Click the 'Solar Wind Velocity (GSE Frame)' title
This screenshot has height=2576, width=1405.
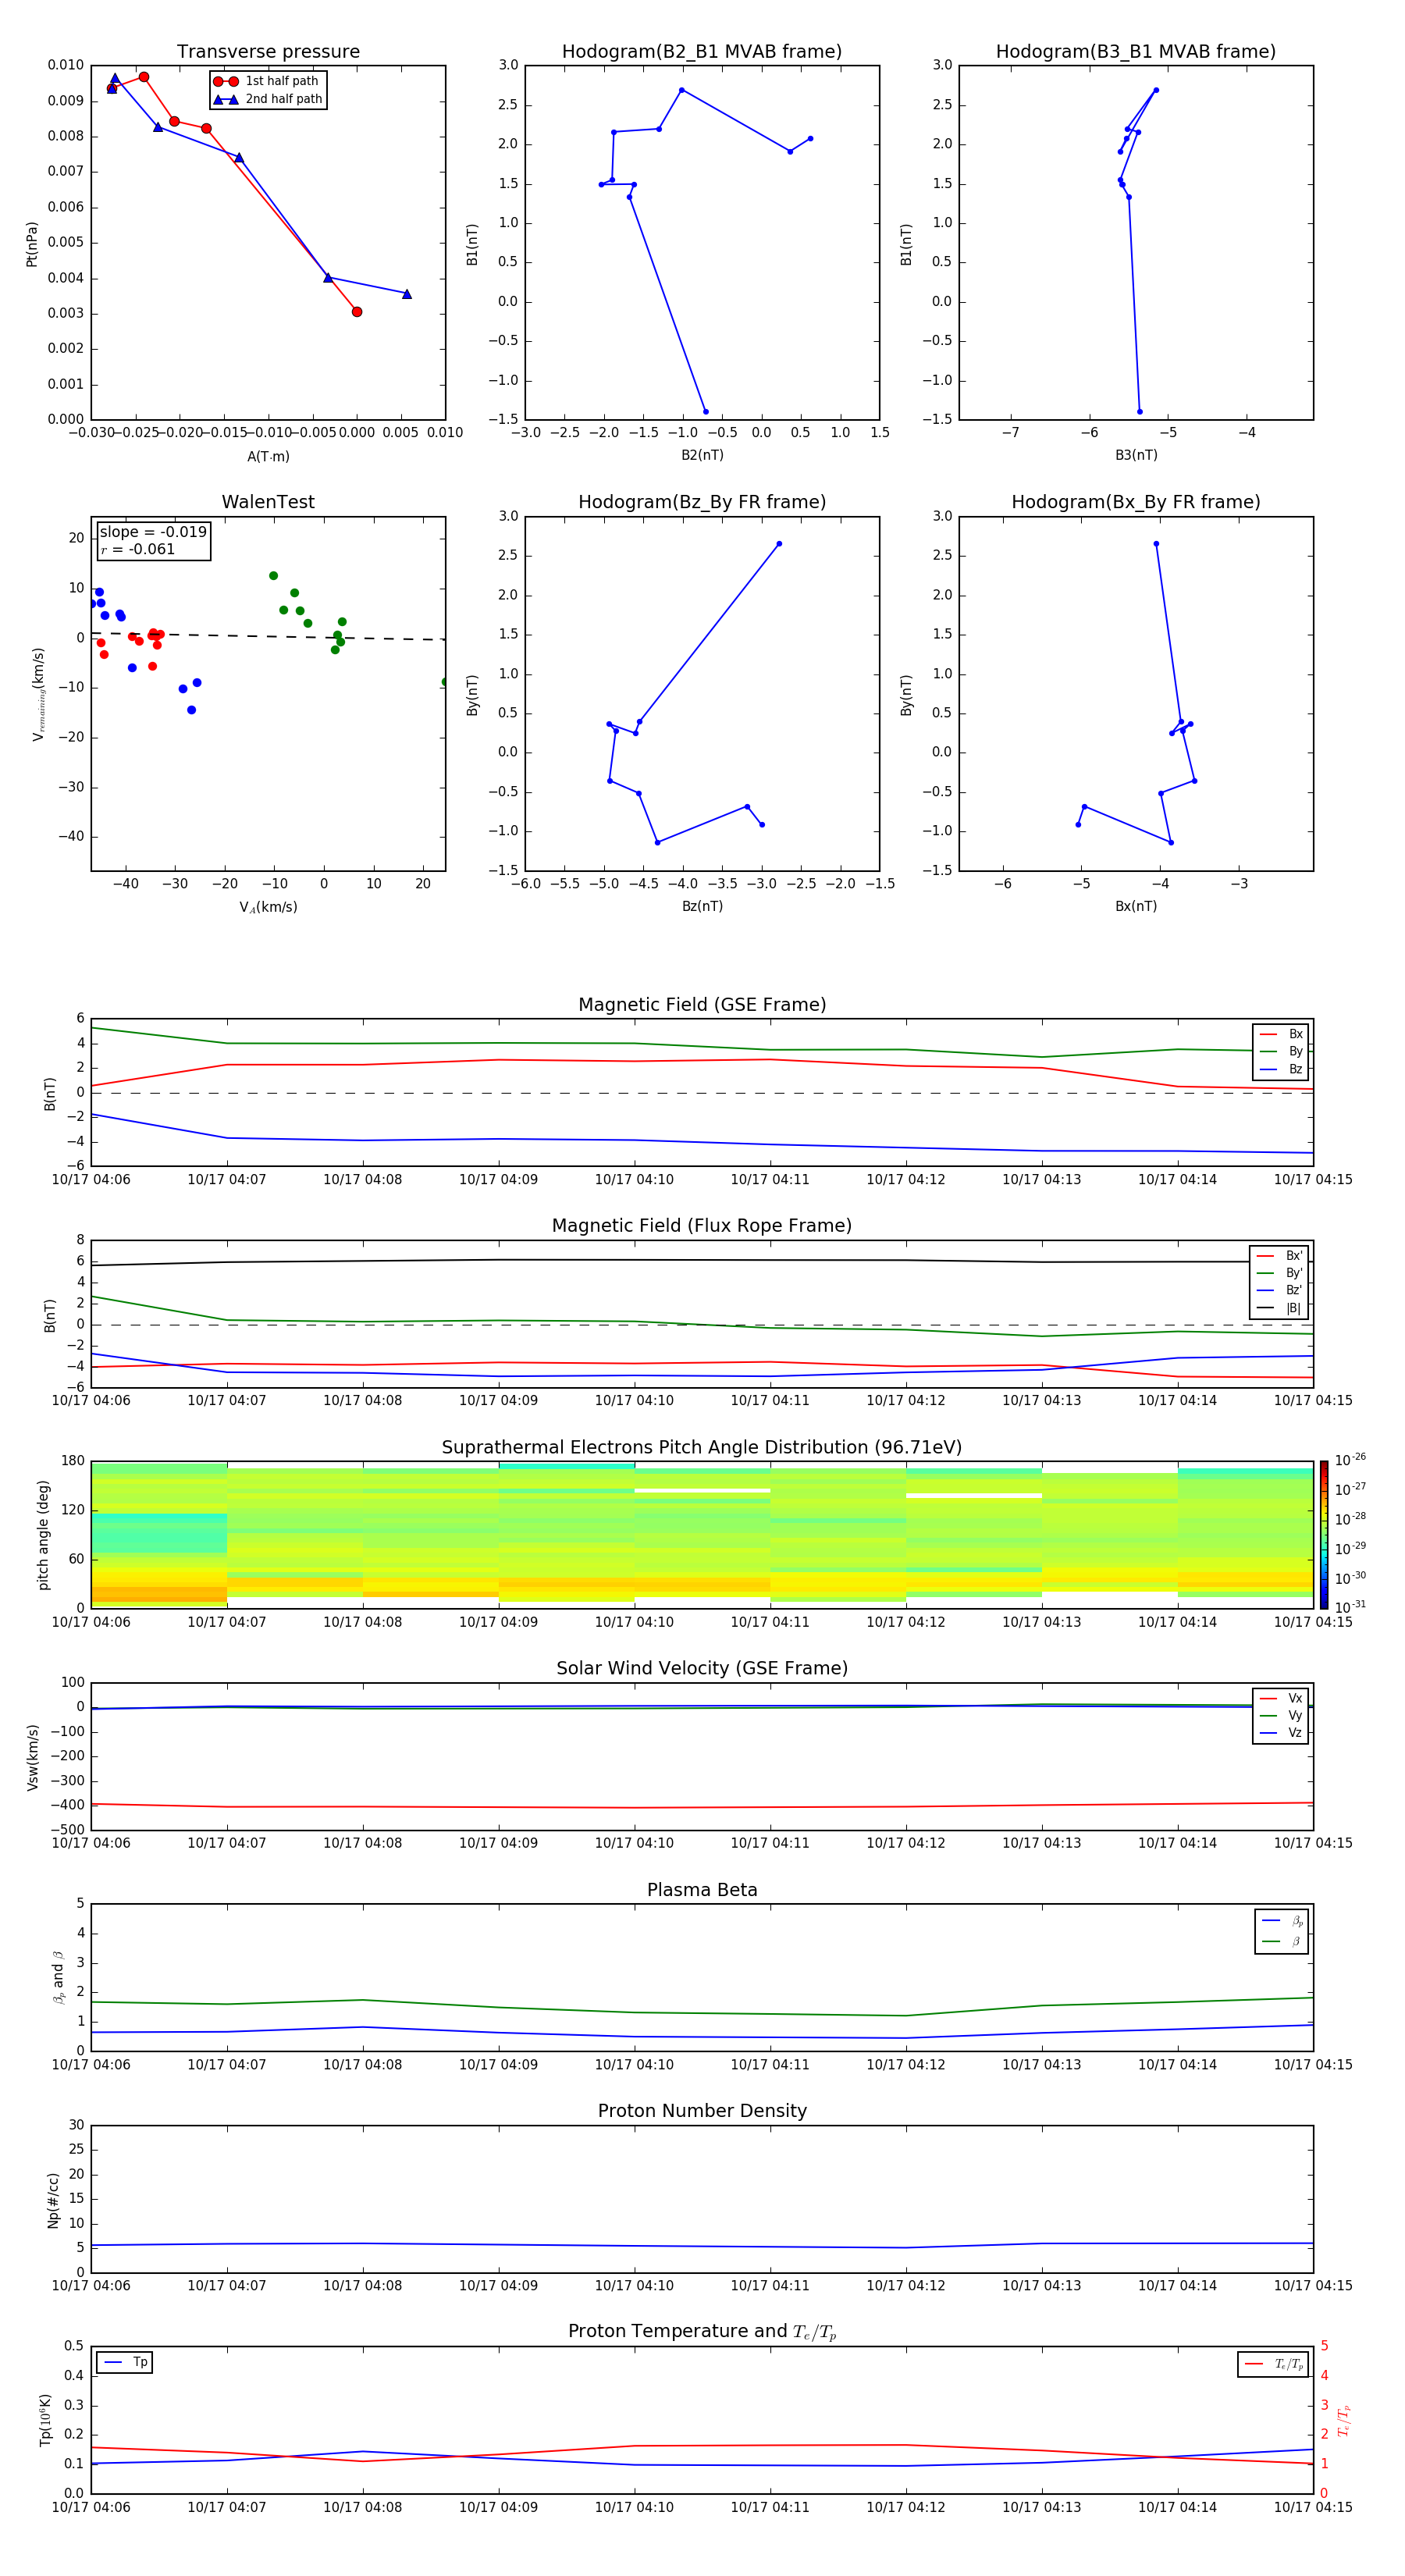point(702,1668)
